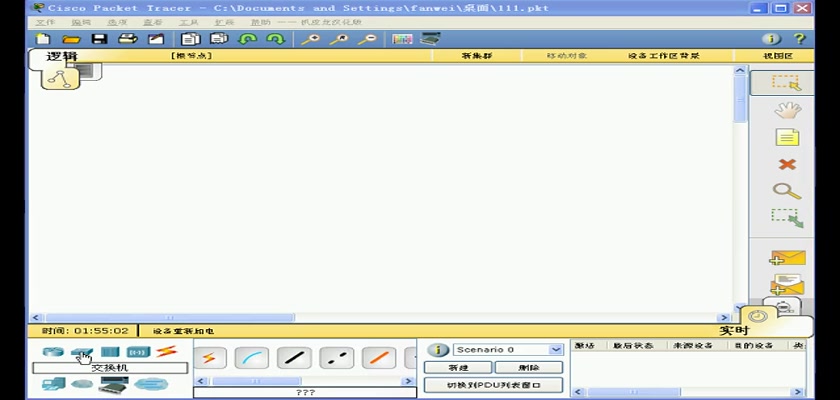The width and height of the screenshot is (840, 400).
Task: Choose the Move Layout hand tool
Action: [x=787, y=110]
